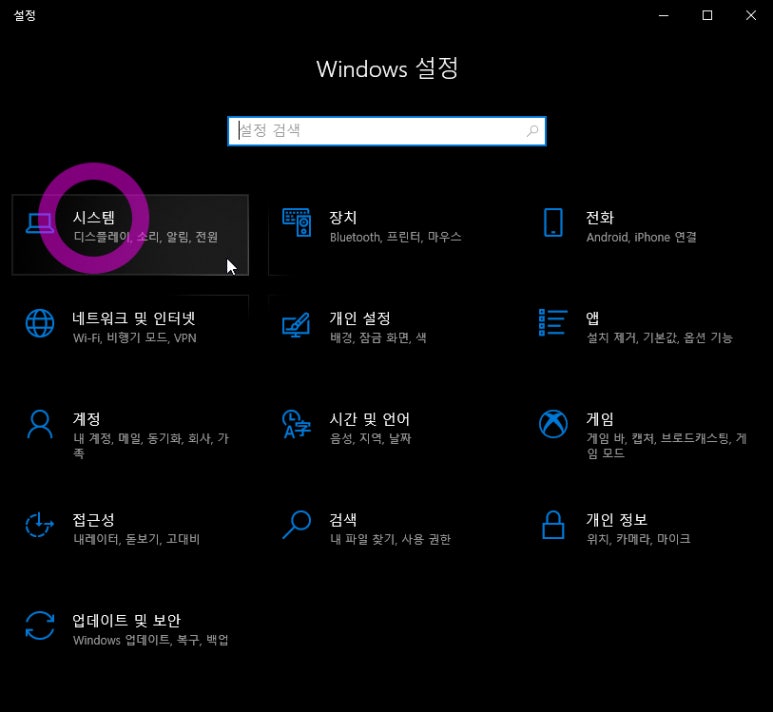Select the 시간 및 언어 clock icon

(x=296, y=424)
